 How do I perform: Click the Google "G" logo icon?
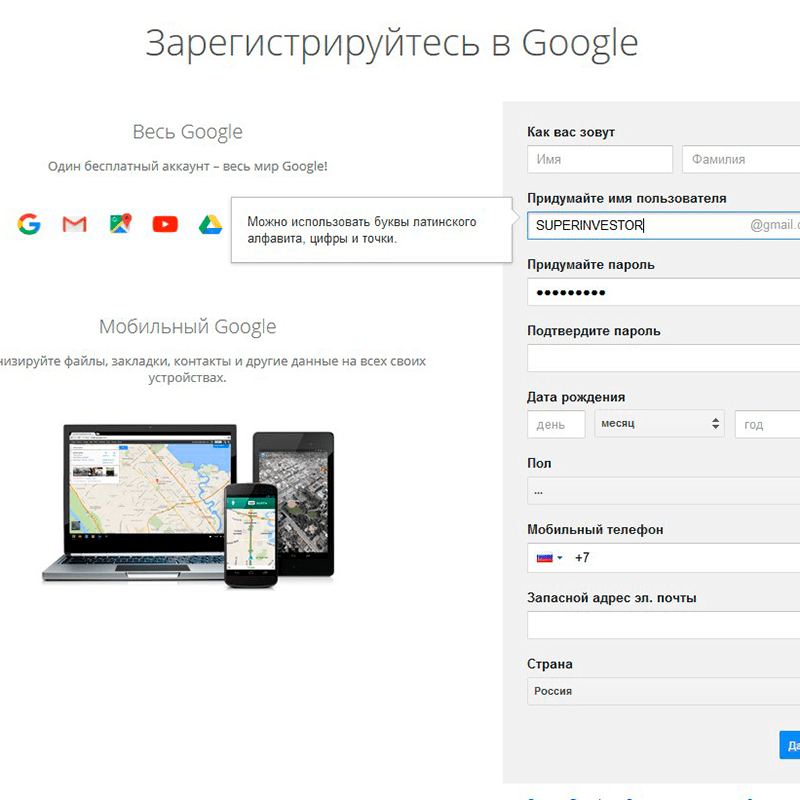coord(29,224)
